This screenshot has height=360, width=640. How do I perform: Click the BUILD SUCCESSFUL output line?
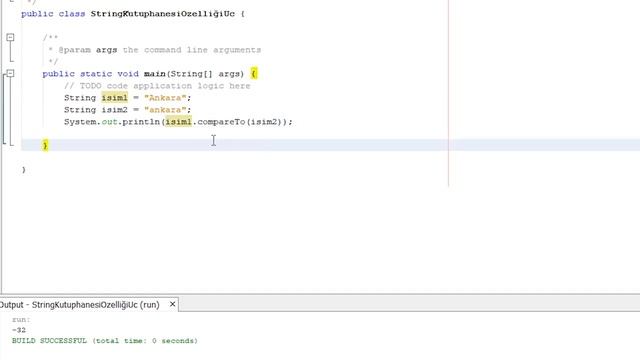(105, 341)
